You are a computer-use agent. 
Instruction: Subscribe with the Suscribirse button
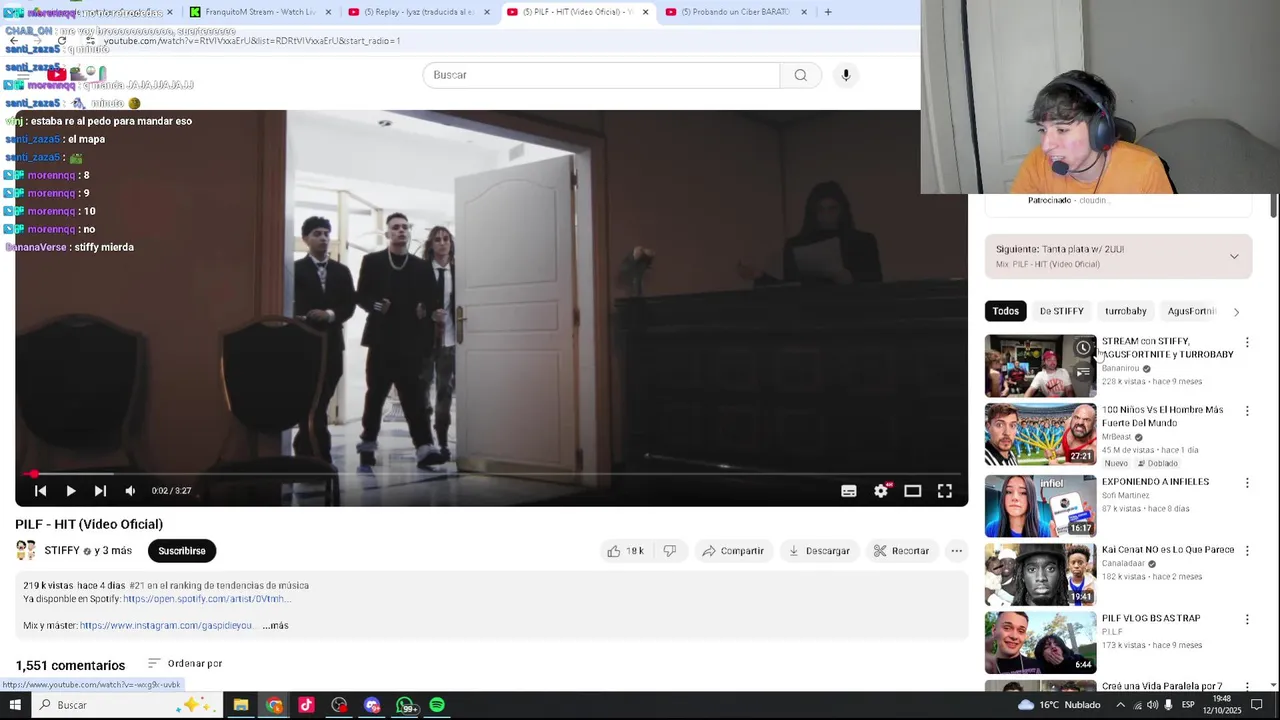coord(181,551)
